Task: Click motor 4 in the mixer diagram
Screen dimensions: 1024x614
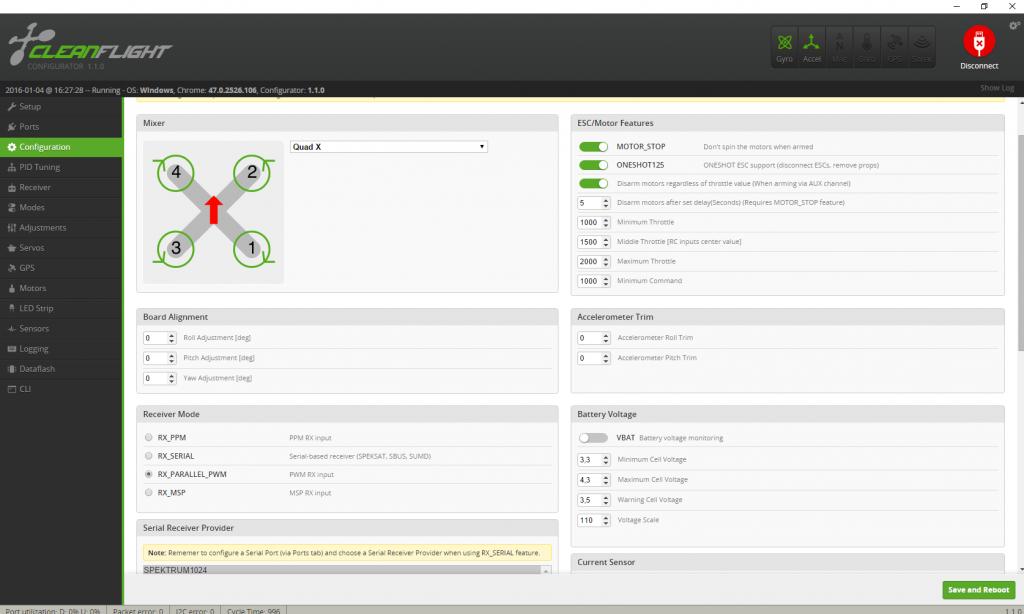Action: (176, 172)
